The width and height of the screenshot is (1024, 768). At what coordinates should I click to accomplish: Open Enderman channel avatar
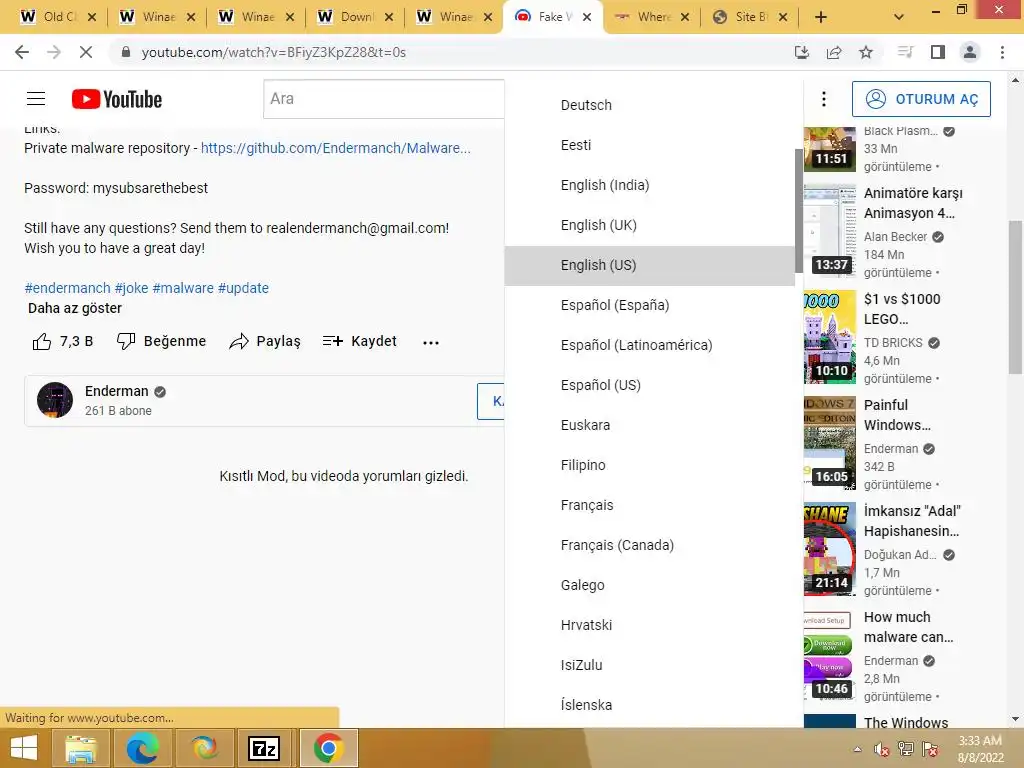click(x=55, y=400)
